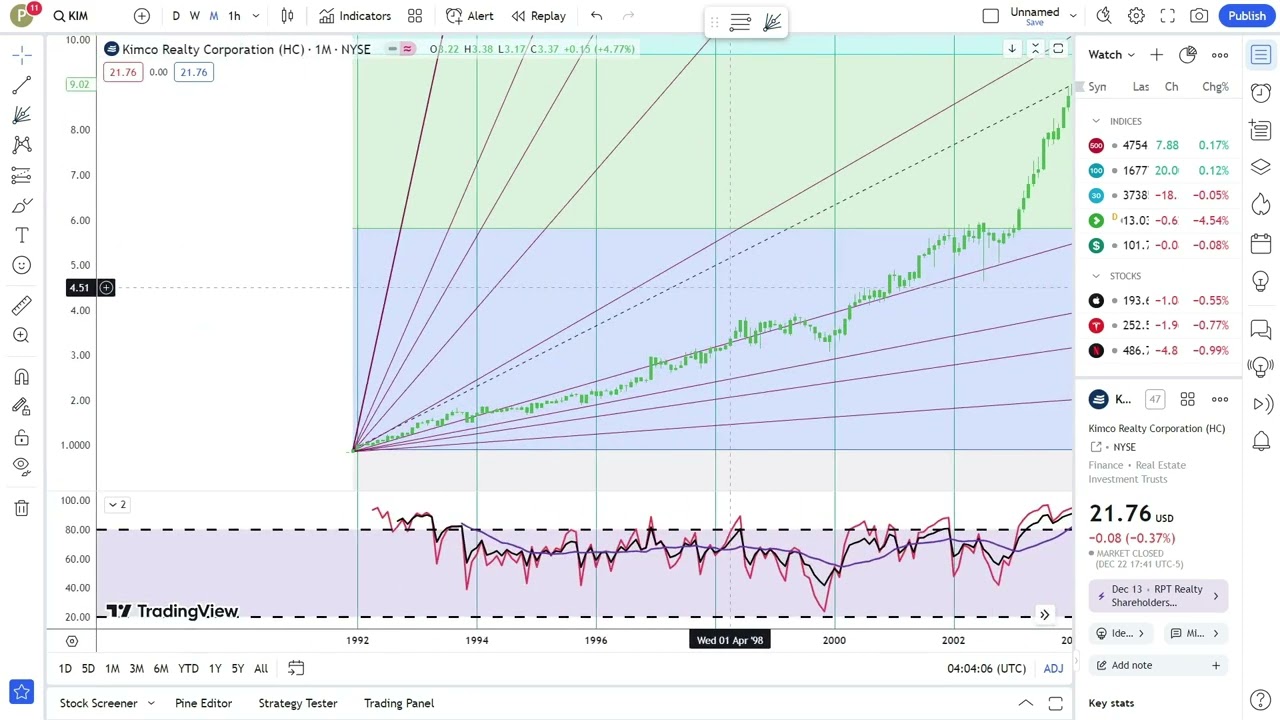Expand the Watch list dropdown
Screen dimensions: 1280x720
tap(1112, 55)
